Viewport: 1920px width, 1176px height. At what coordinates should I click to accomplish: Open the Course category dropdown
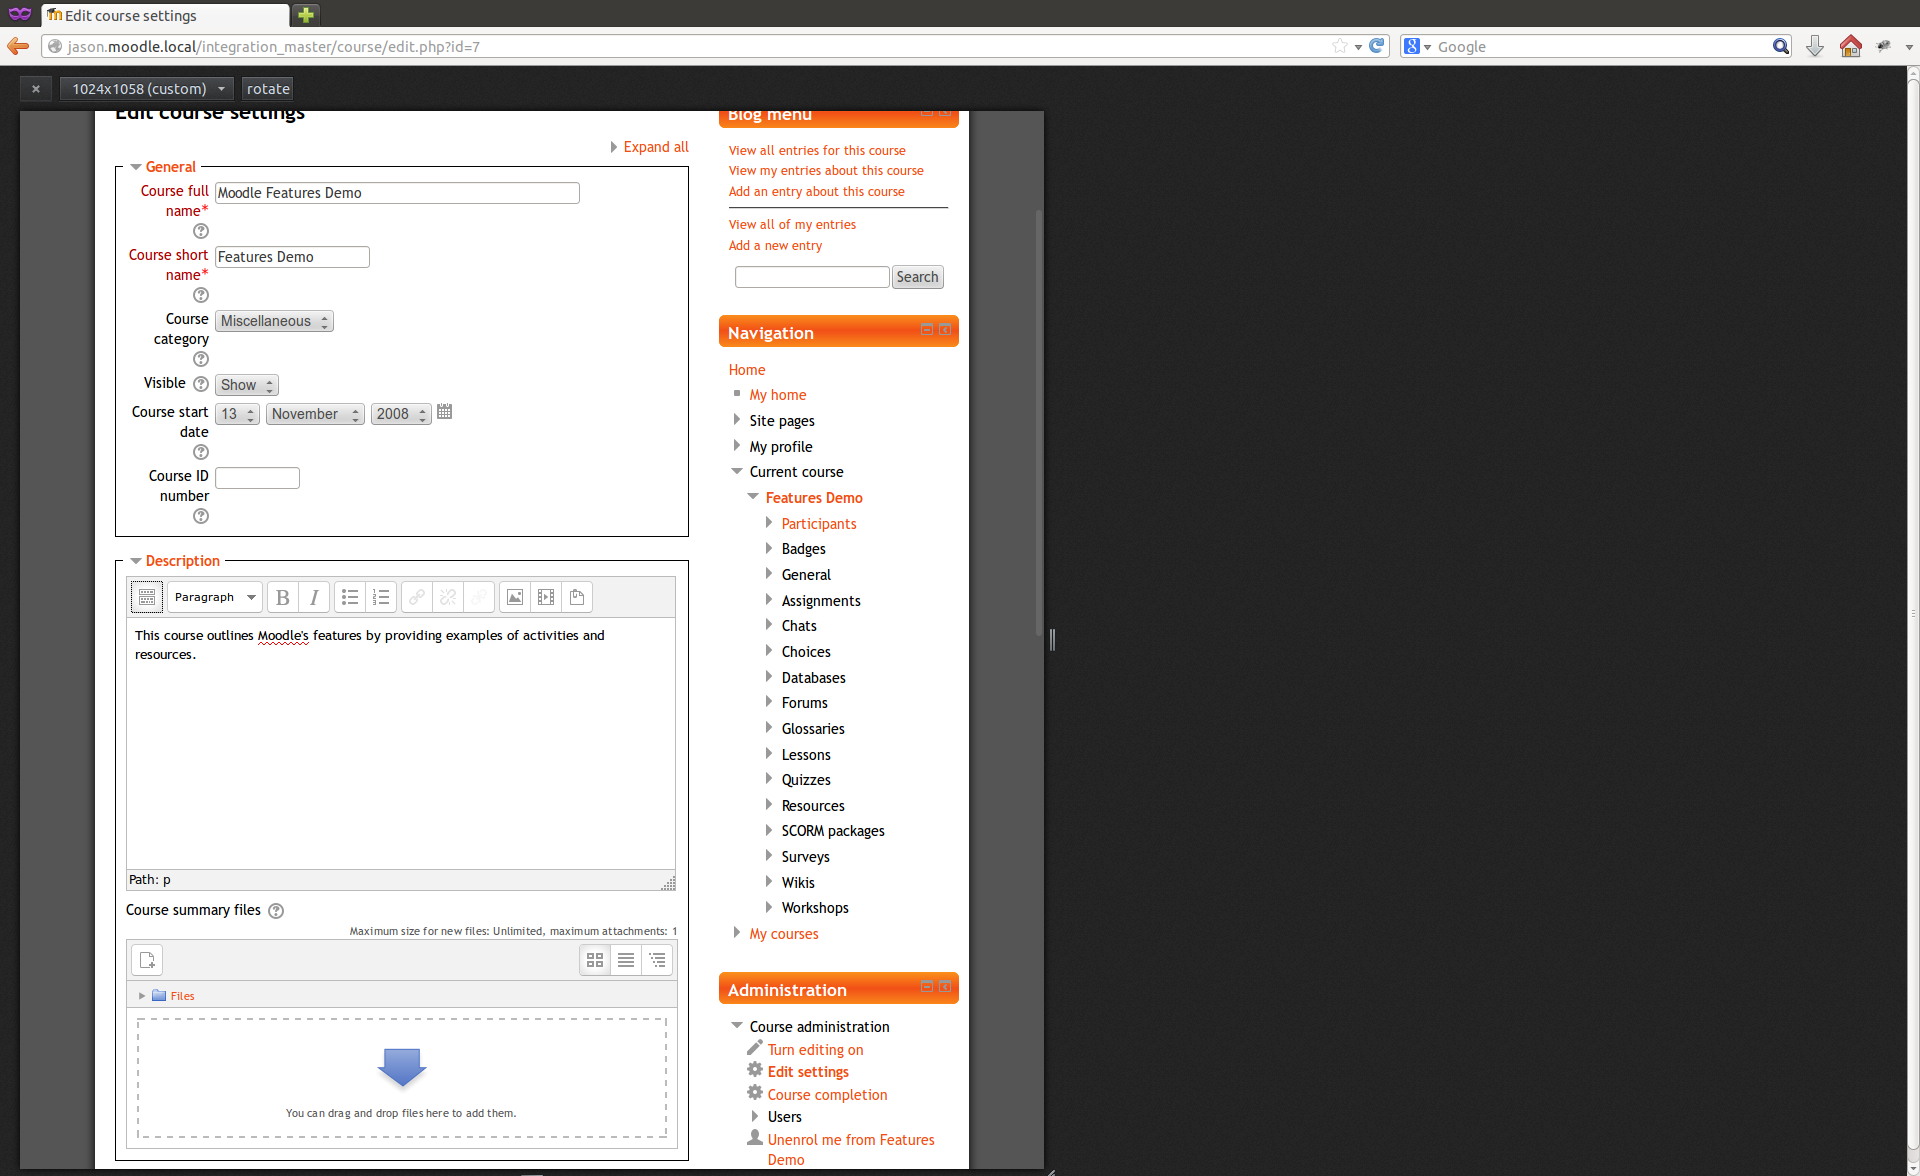[x=274, y=321]
